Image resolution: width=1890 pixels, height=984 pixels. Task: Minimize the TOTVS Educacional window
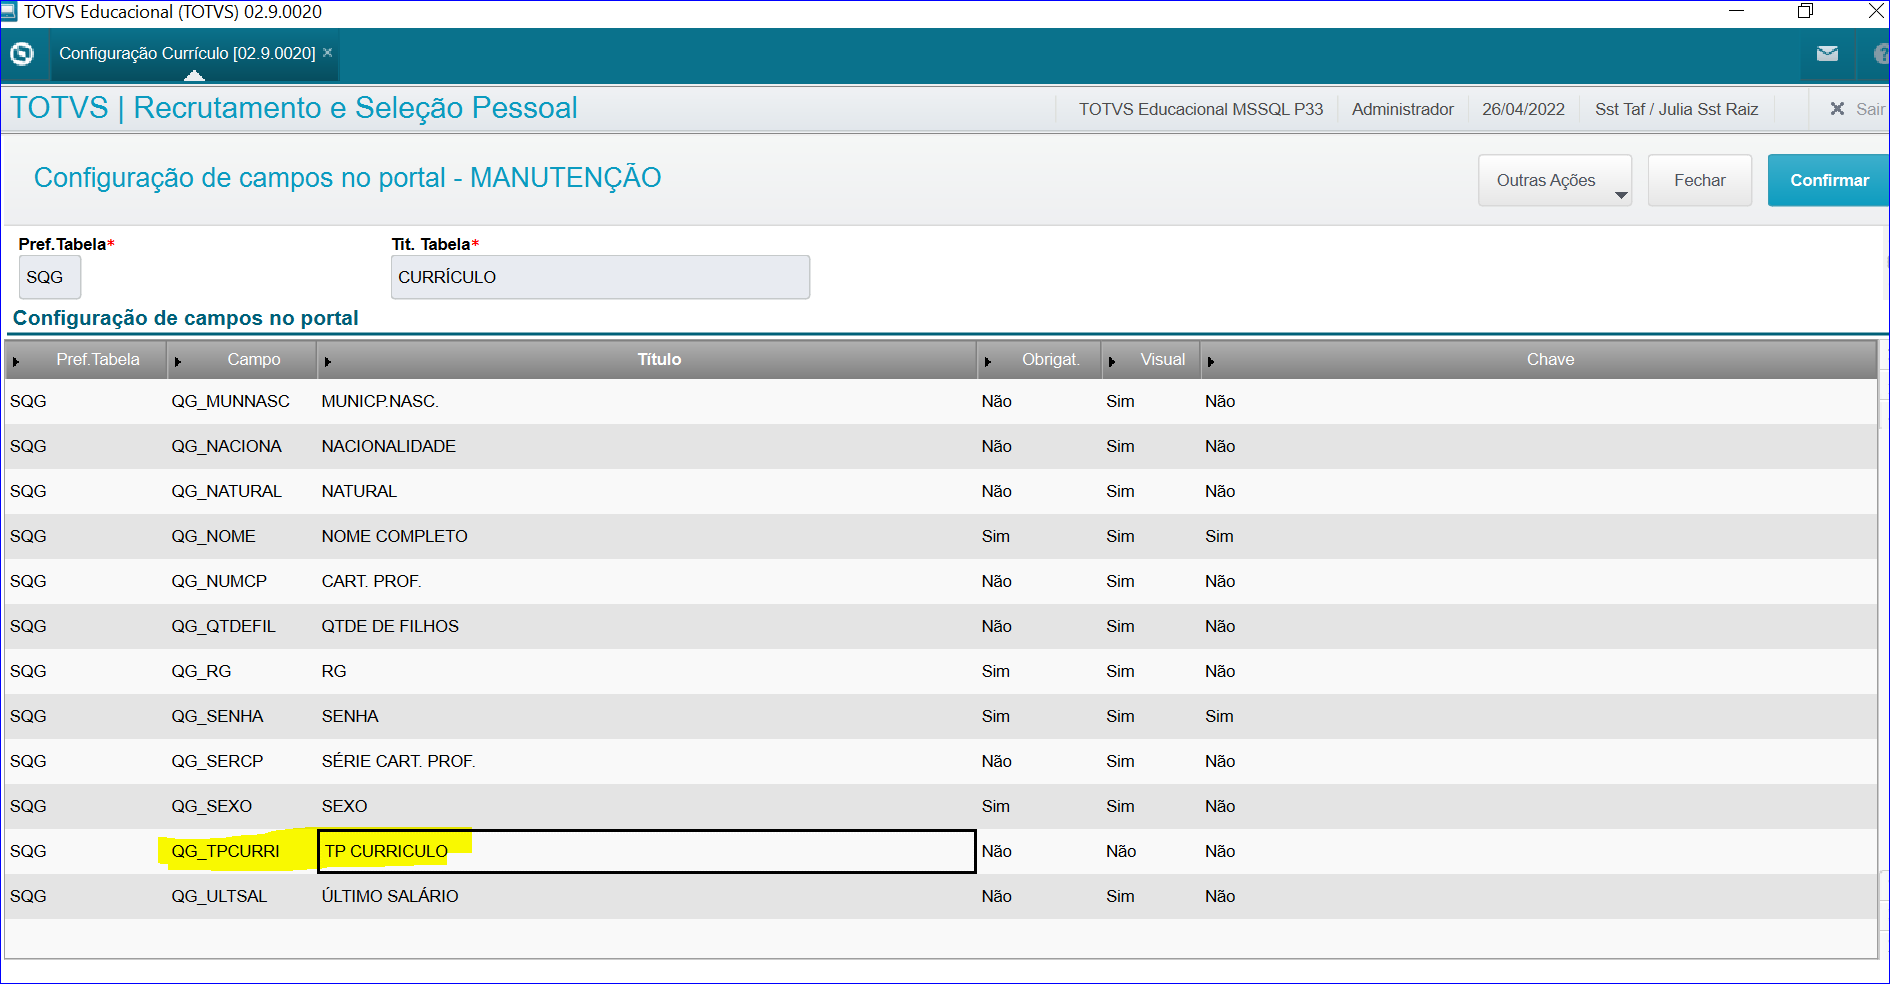pos(1737,12)
